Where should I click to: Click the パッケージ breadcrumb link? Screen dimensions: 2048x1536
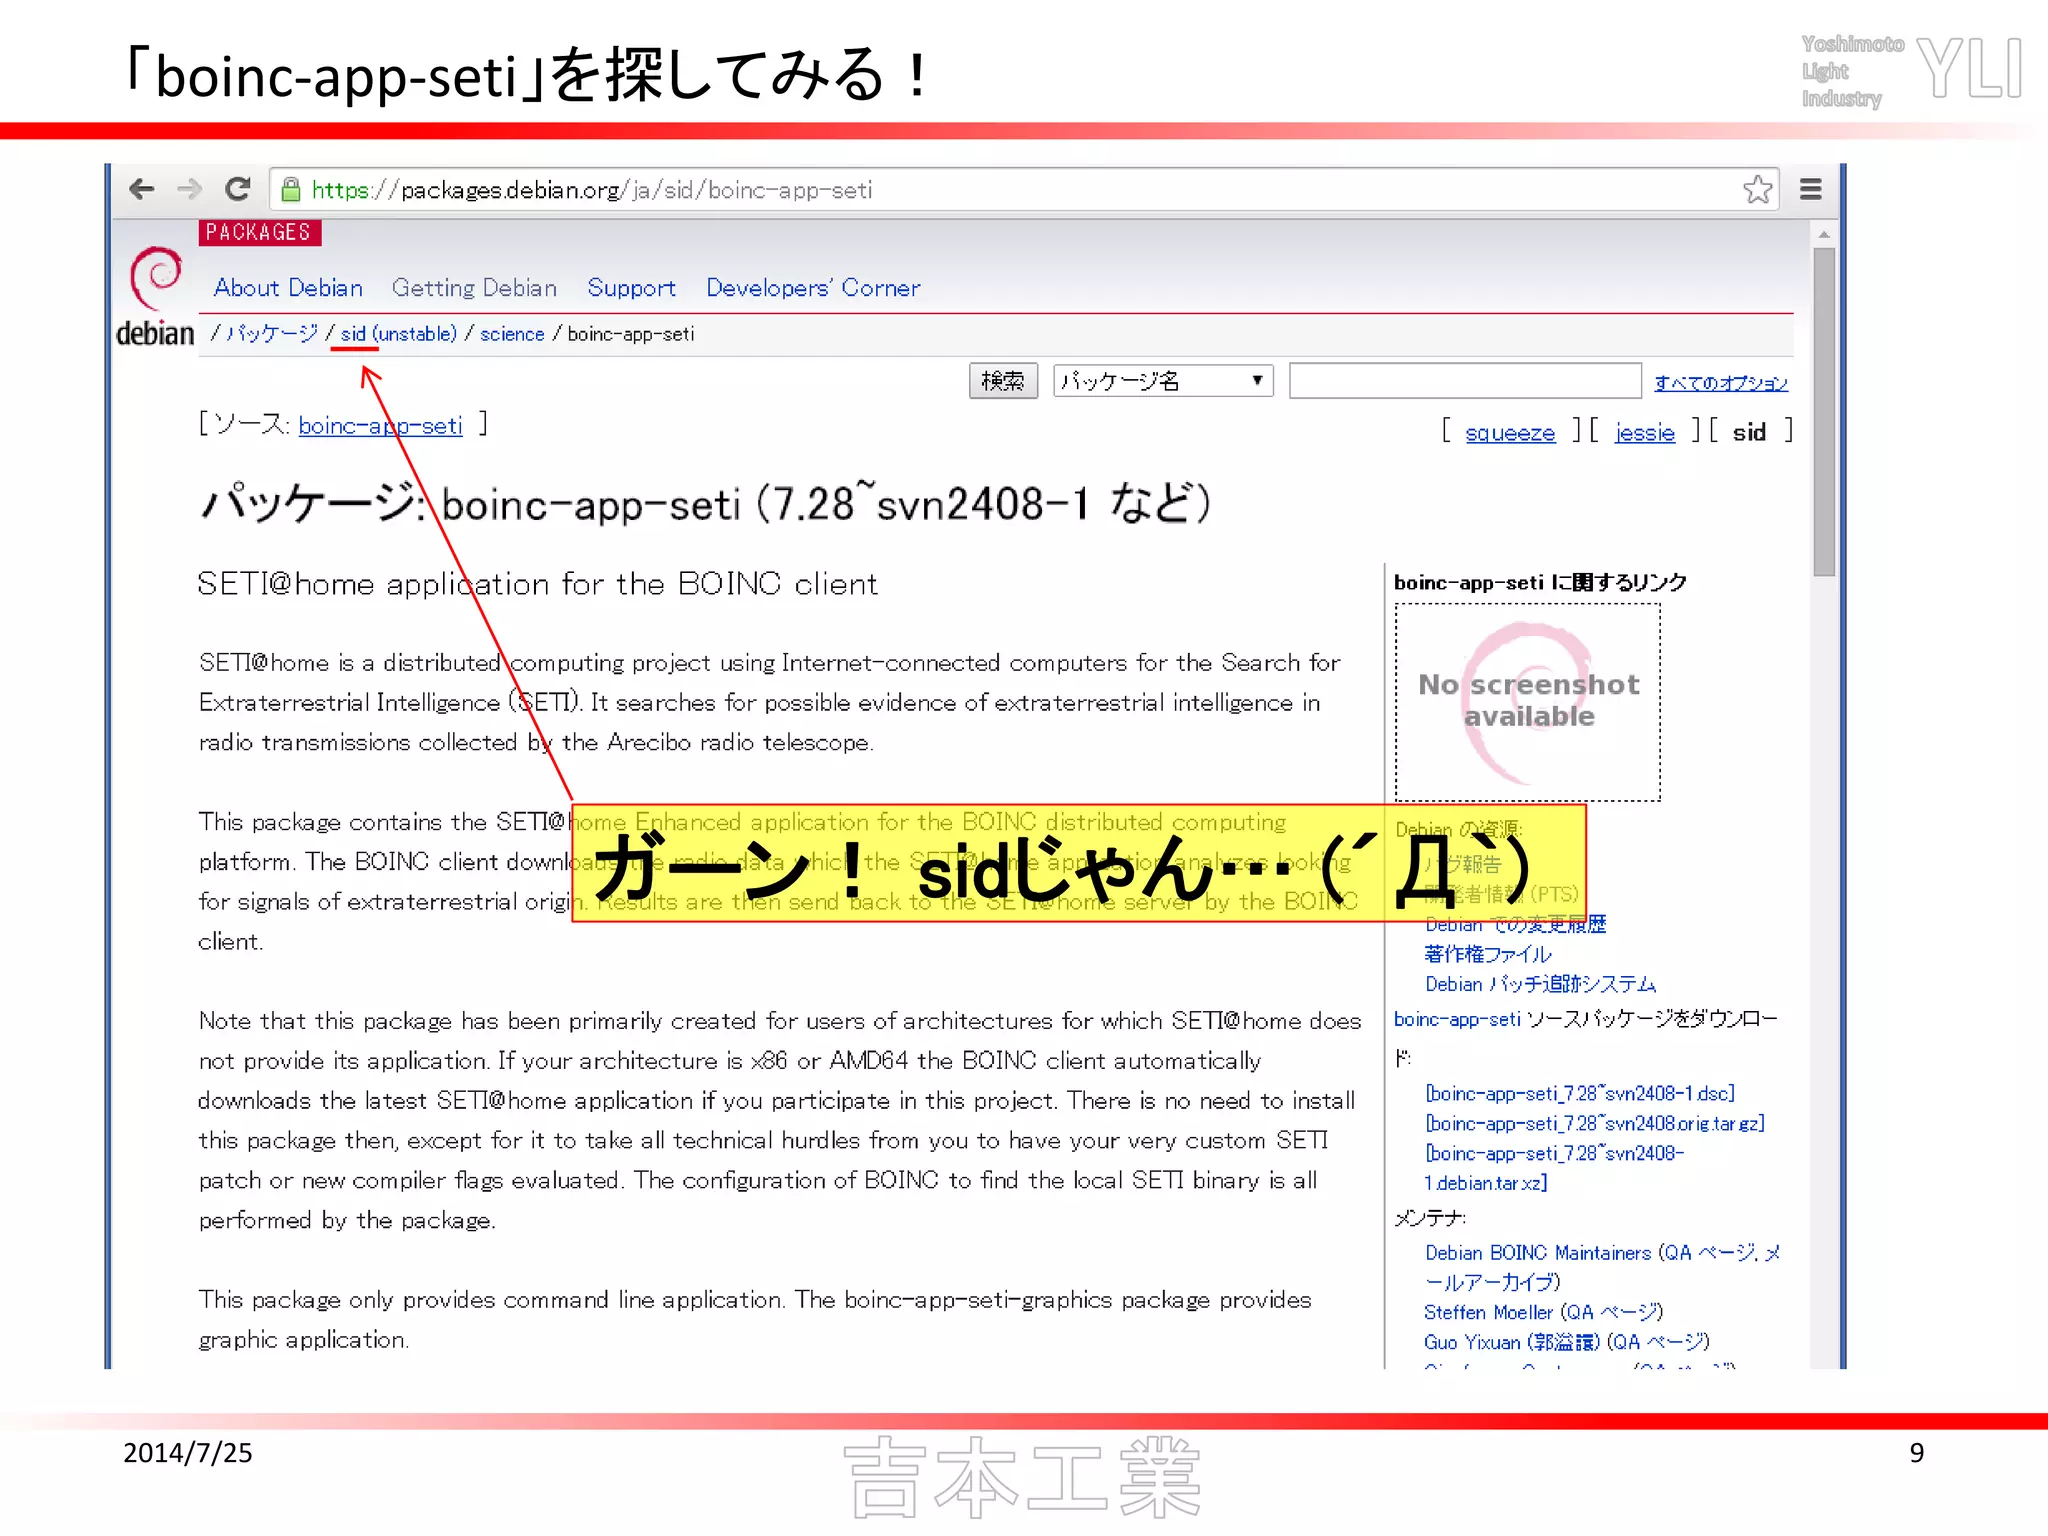271,334
